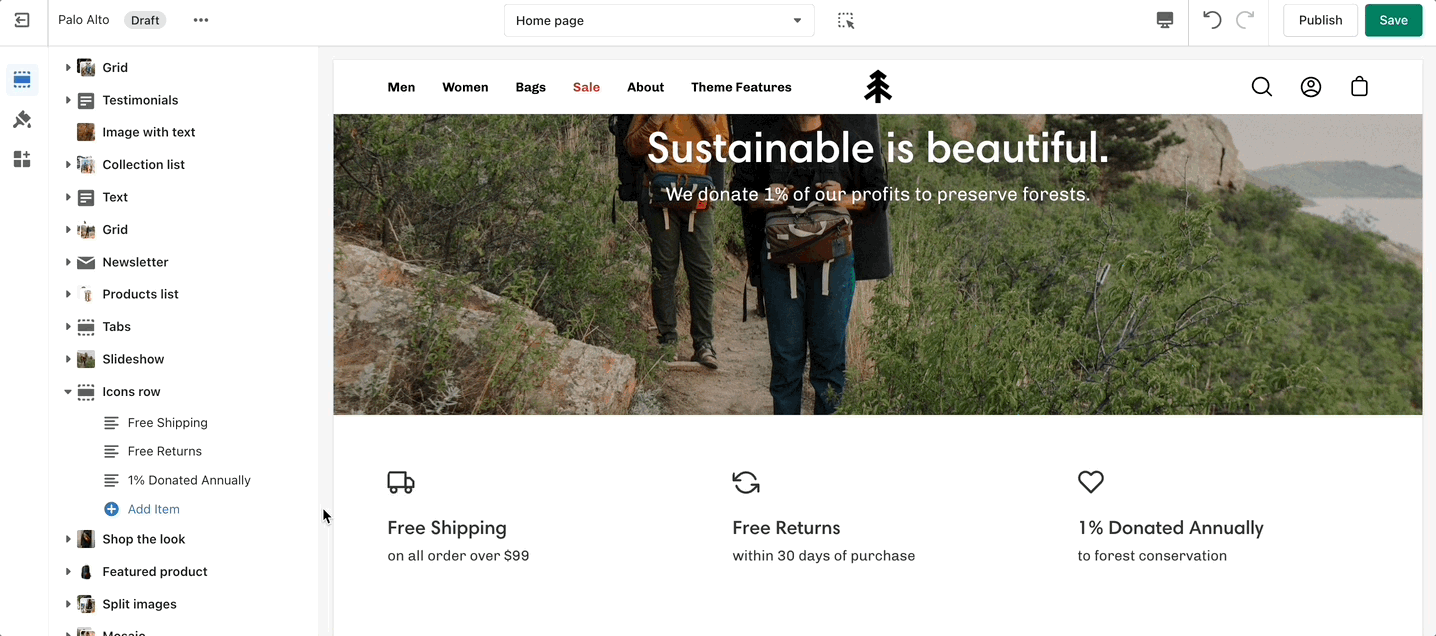Click the exit editor icon
The width and height of the screenshot is (1436, 636).
click(x=22, y=20)
